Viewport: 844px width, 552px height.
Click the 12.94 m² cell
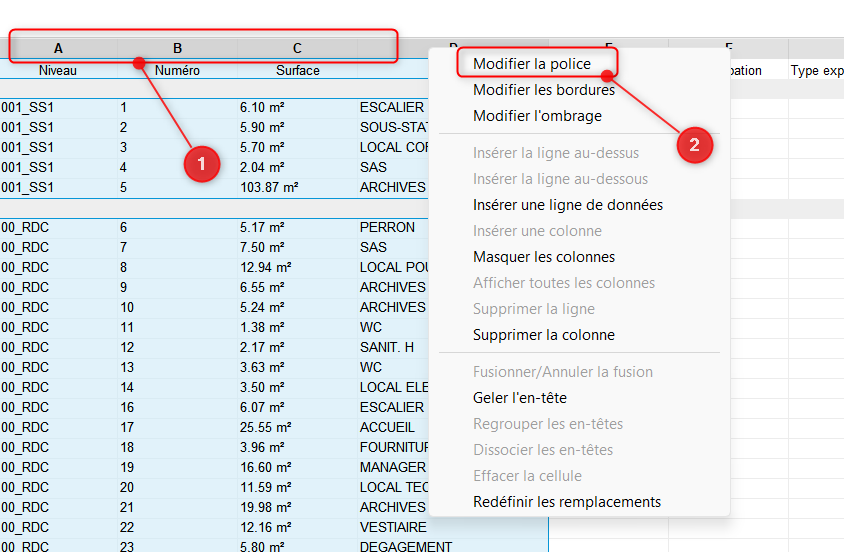297,267
